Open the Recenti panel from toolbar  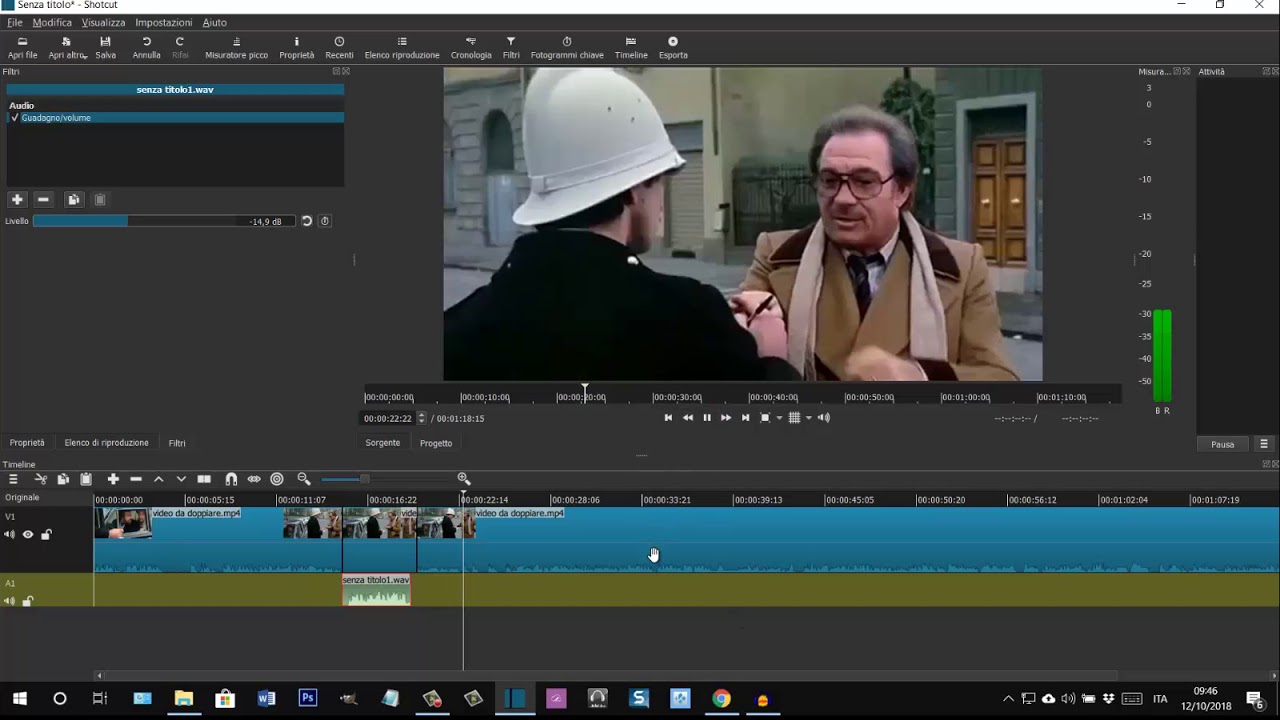pos(339,48)
